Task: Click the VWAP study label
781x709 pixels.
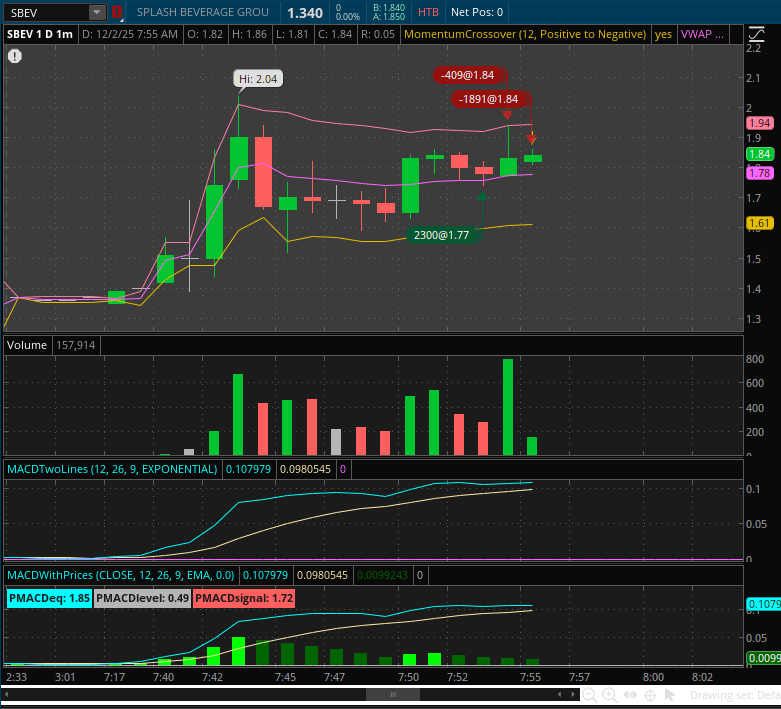Action: pyautogui.click(x=702, y=34)
